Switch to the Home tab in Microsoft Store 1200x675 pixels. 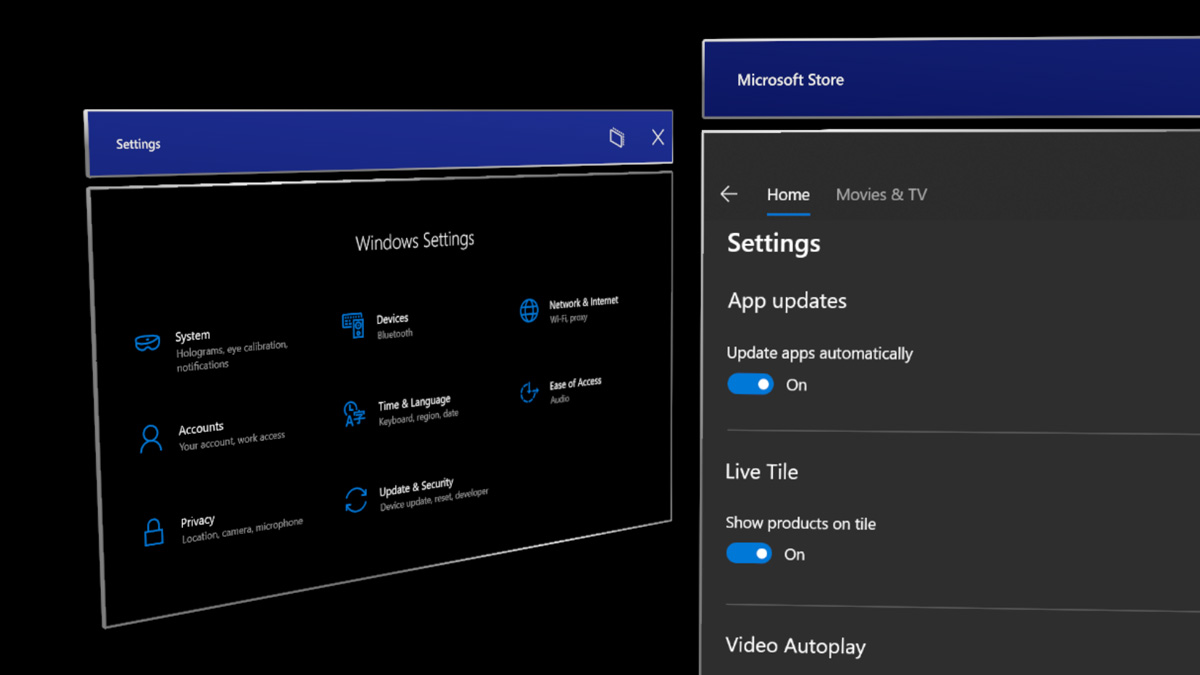[x=788, y=195]
